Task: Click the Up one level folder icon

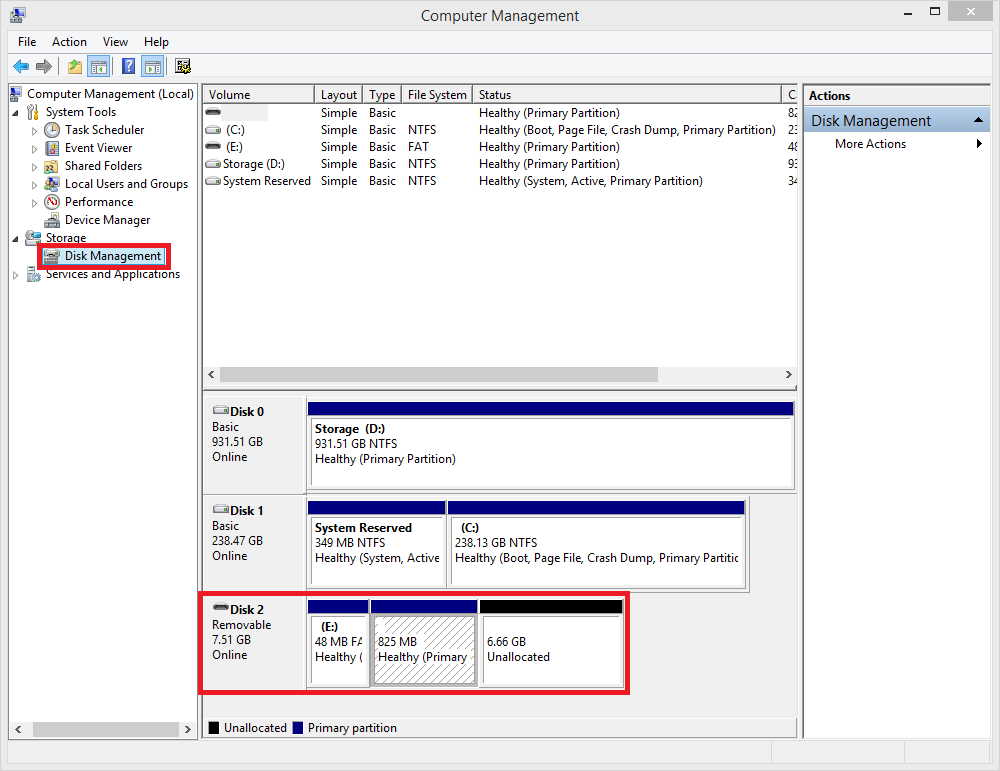Action: point(75,67)
